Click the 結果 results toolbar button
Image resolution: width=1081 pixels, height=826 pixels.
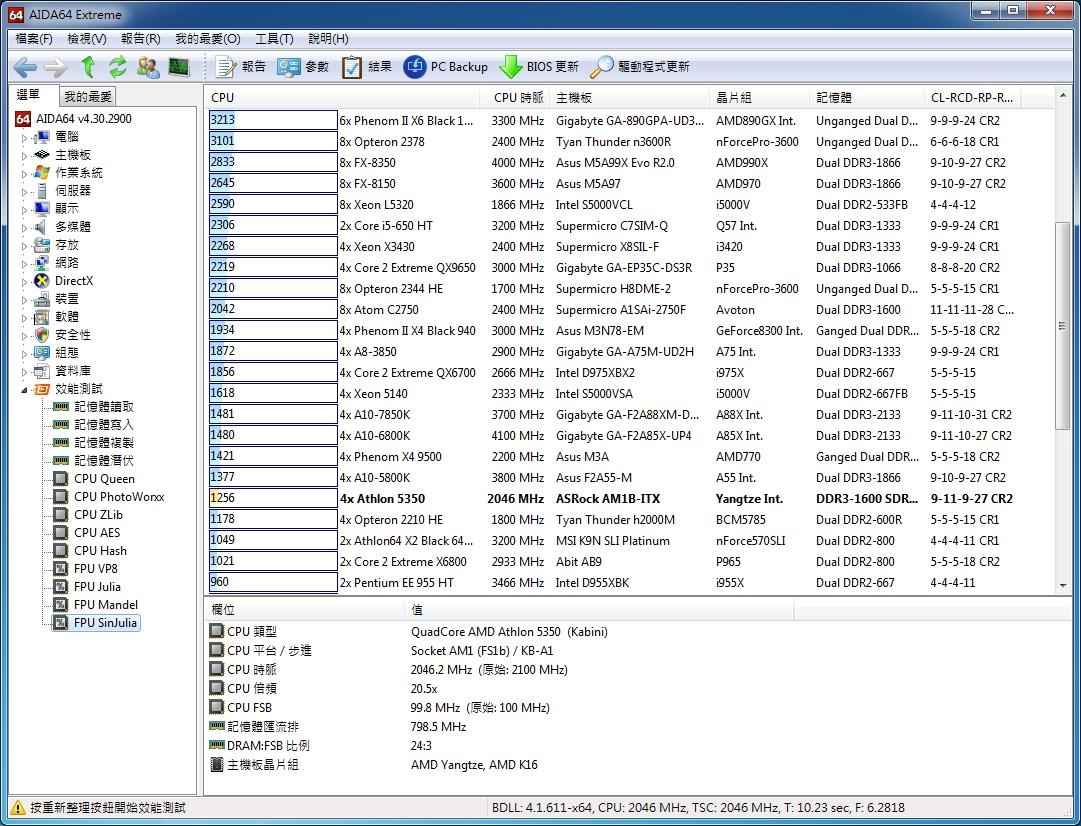367,67
